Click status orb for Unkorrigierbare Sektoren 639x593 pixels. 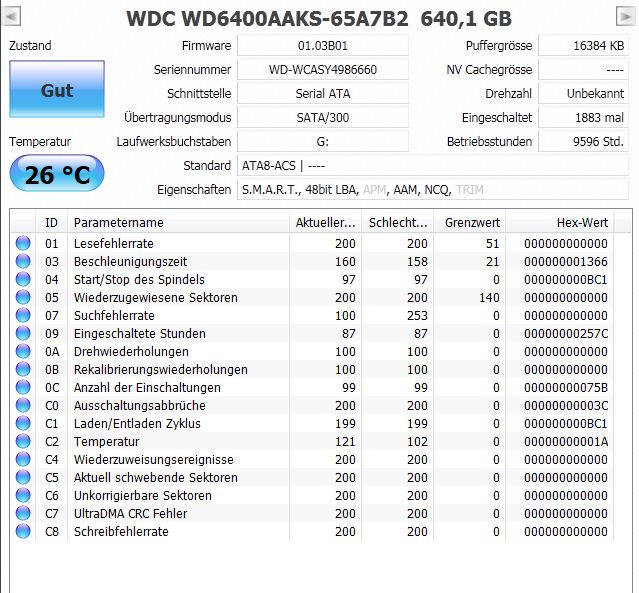coord(23,495)
